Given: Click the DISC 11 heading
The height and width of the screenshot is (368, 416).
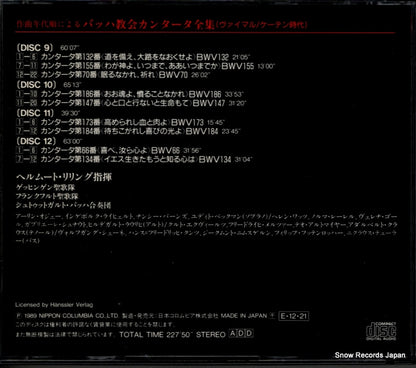Looking at the screenshot, I should tap(35, 113).
